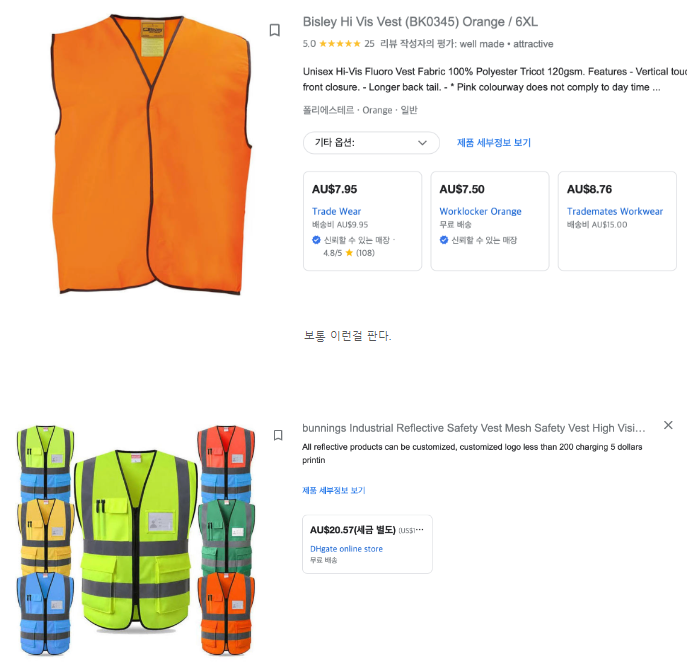700x672 pixels.
Task: Open the 기타 옵션 dropdown
Action: (371, 143)
